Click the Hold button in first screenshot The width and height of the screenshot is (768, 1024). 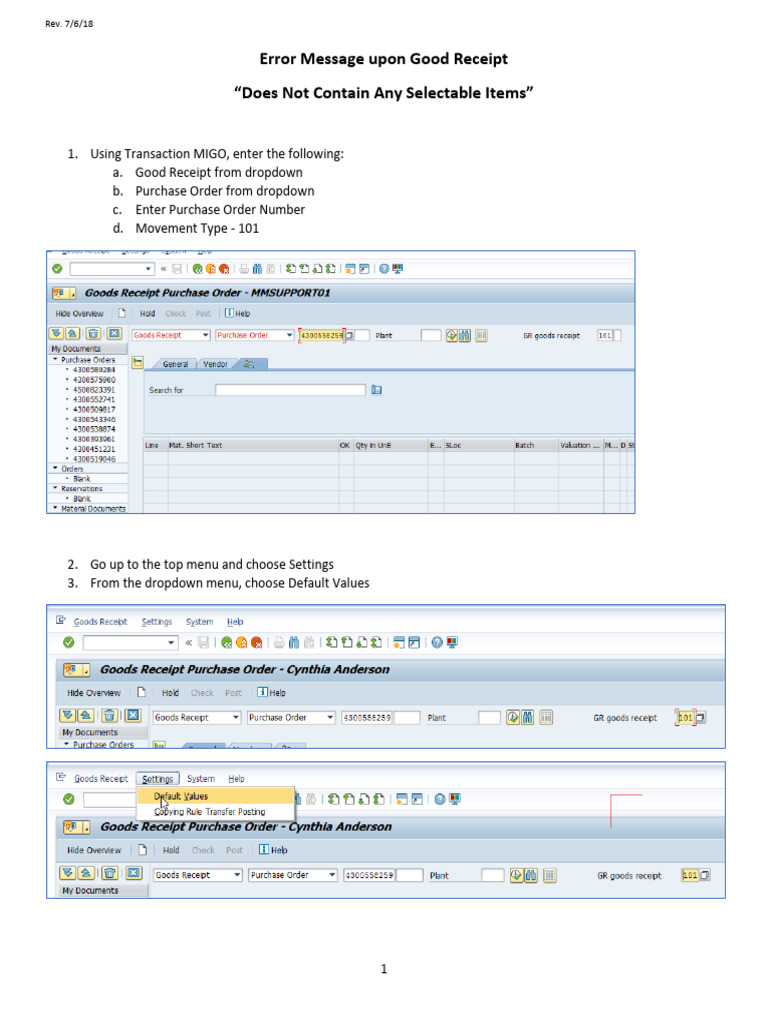(148, 313)
